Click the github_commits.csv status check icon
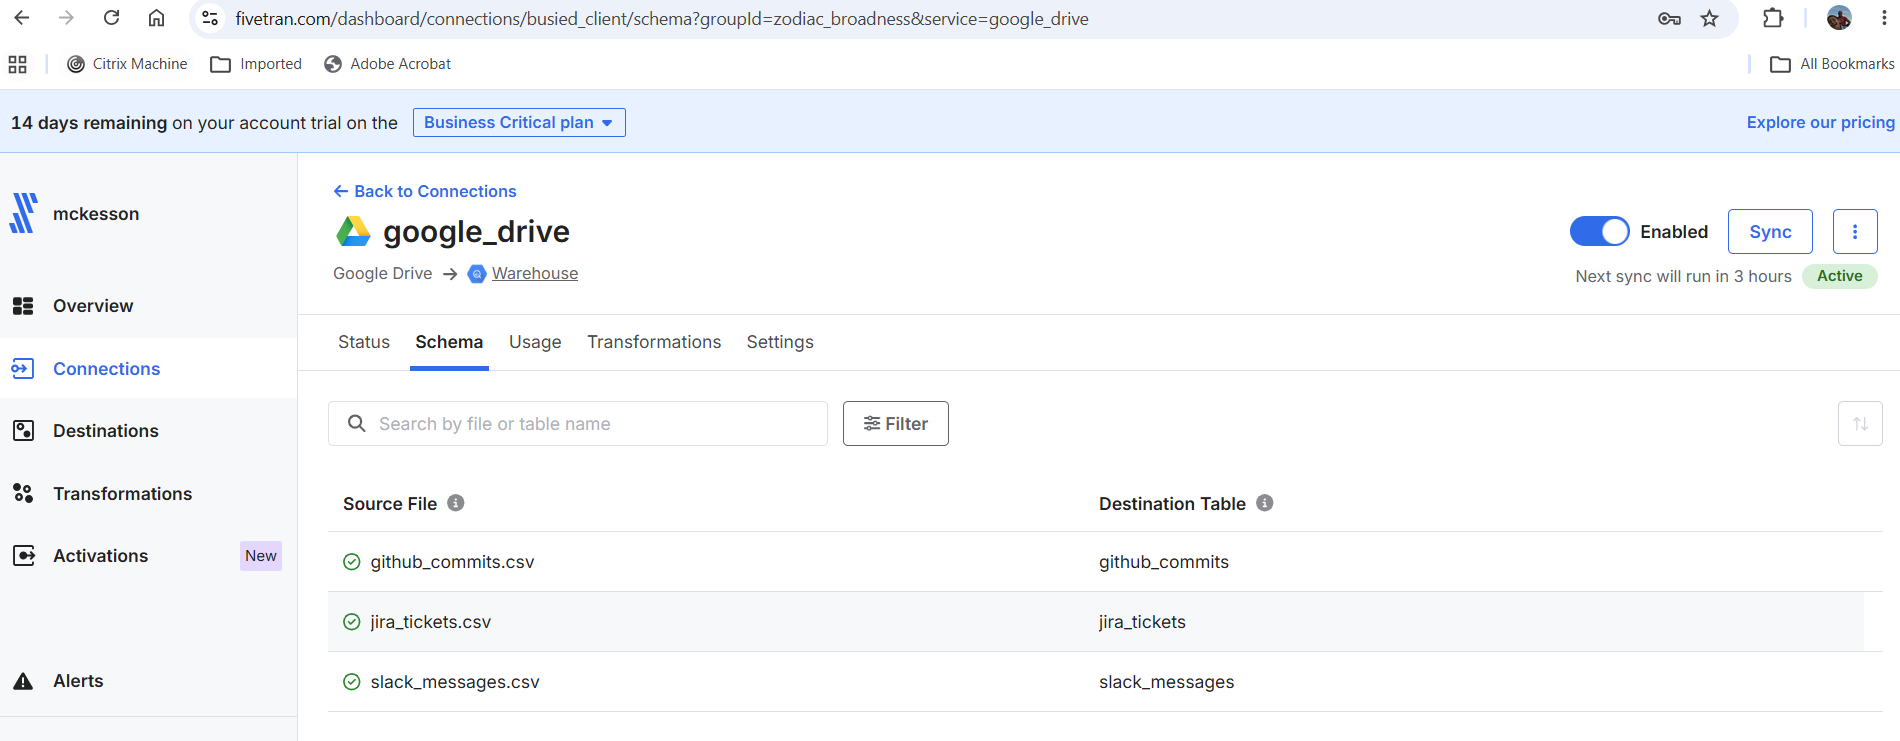 coord(352,562)
